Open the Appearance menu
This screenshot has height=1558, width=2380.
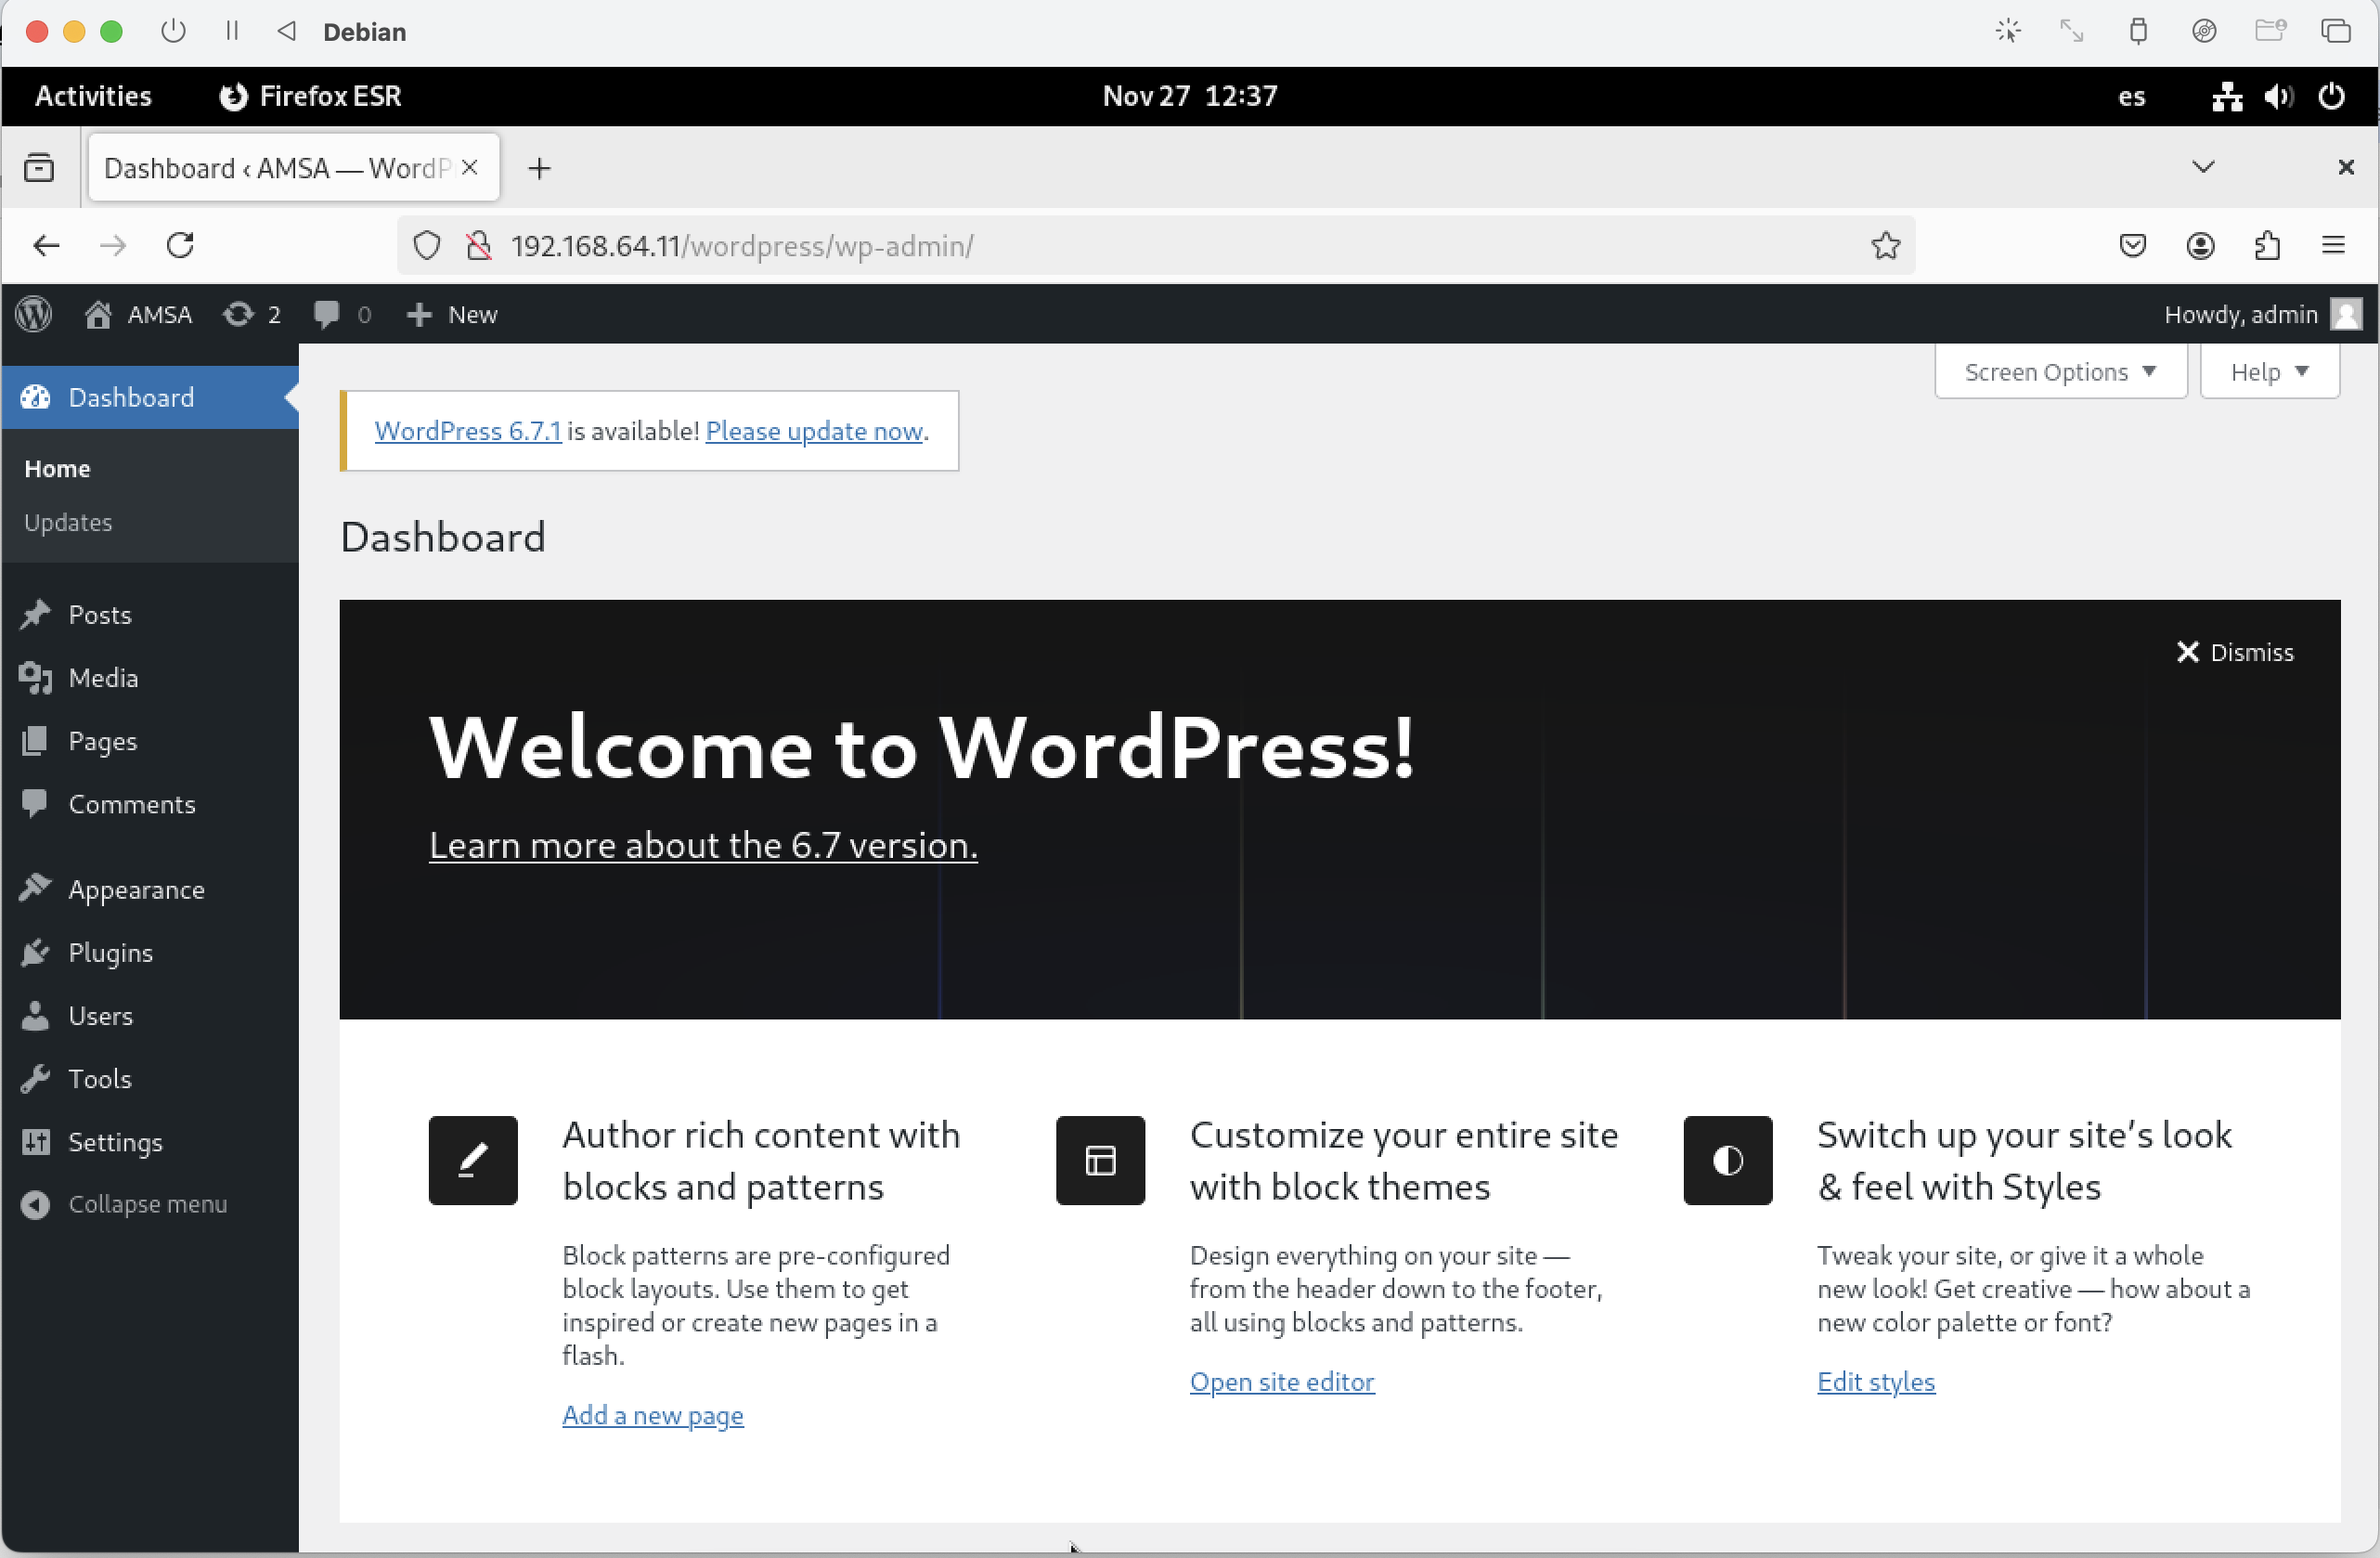tap(150, 889)
